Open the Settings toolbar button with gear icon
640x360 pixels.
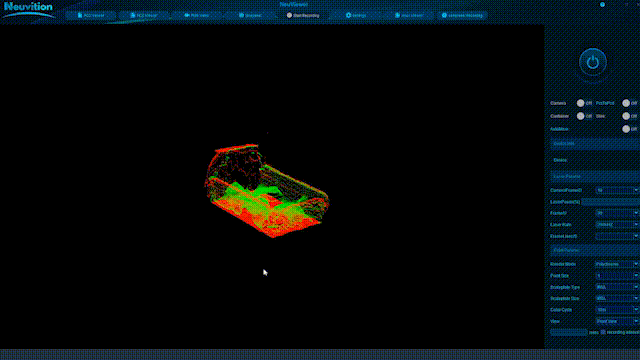356,16
